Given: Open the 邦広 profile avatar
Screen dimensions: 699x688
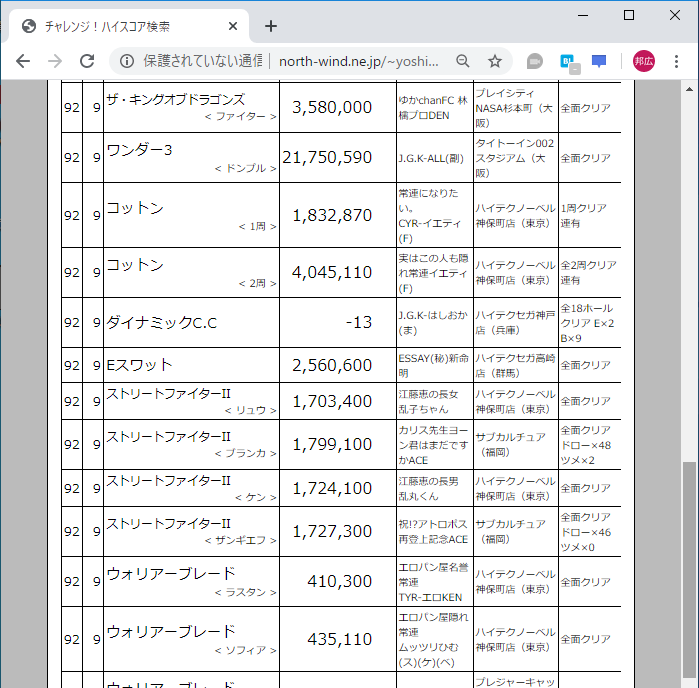Looking at the screenshot, I should pyautogui.click(x=644, y=61).
